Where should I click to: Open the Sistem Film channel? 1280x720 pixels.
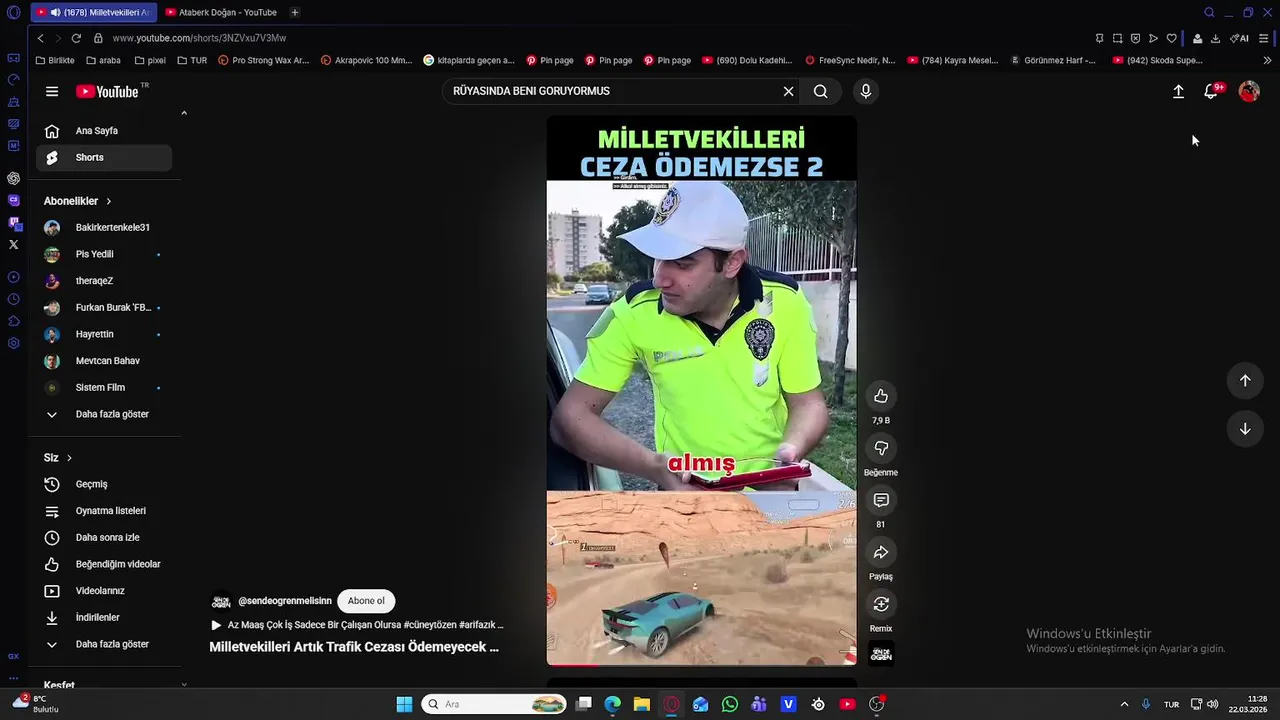tap(104, 388)
